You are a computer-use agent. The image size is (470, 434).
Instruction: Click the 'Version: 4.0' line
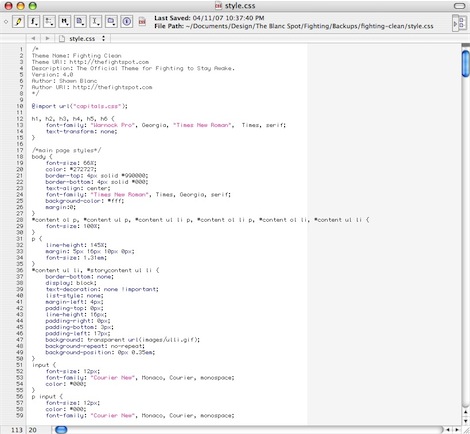tap(52, 75)
